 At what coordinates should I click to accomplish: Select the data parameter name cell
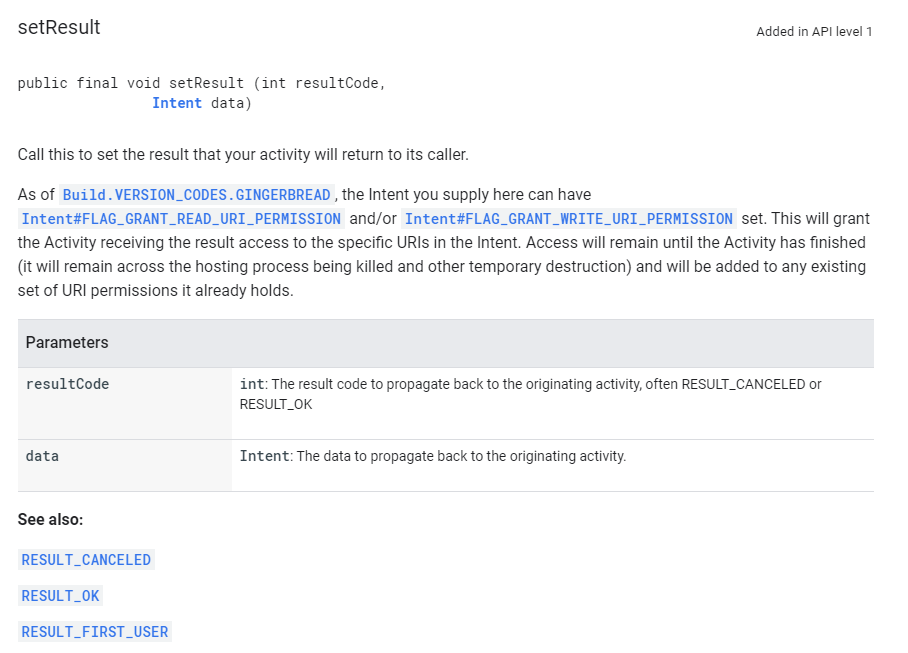click(x=42, y=456)
